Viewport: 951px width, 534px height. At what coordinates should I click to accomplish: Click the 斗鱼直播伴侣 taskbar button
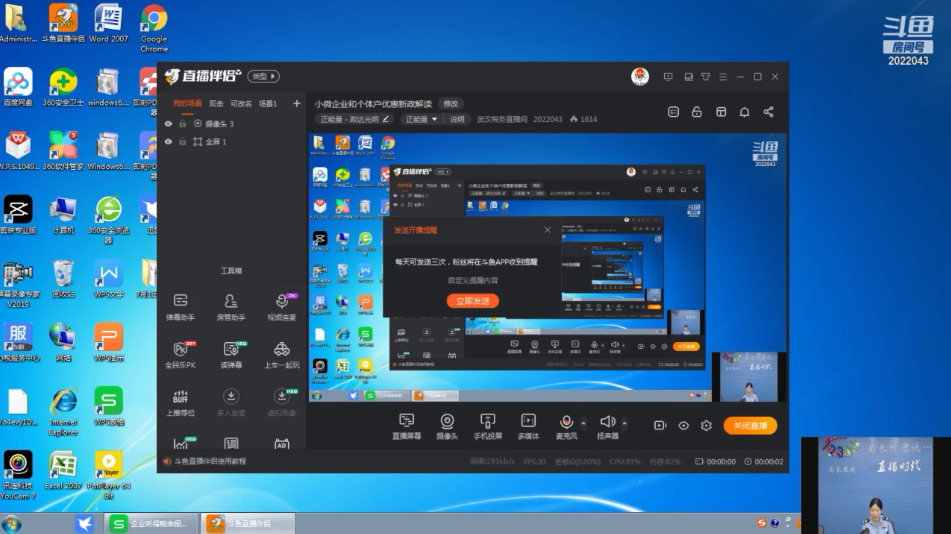[x=248, y=523]
